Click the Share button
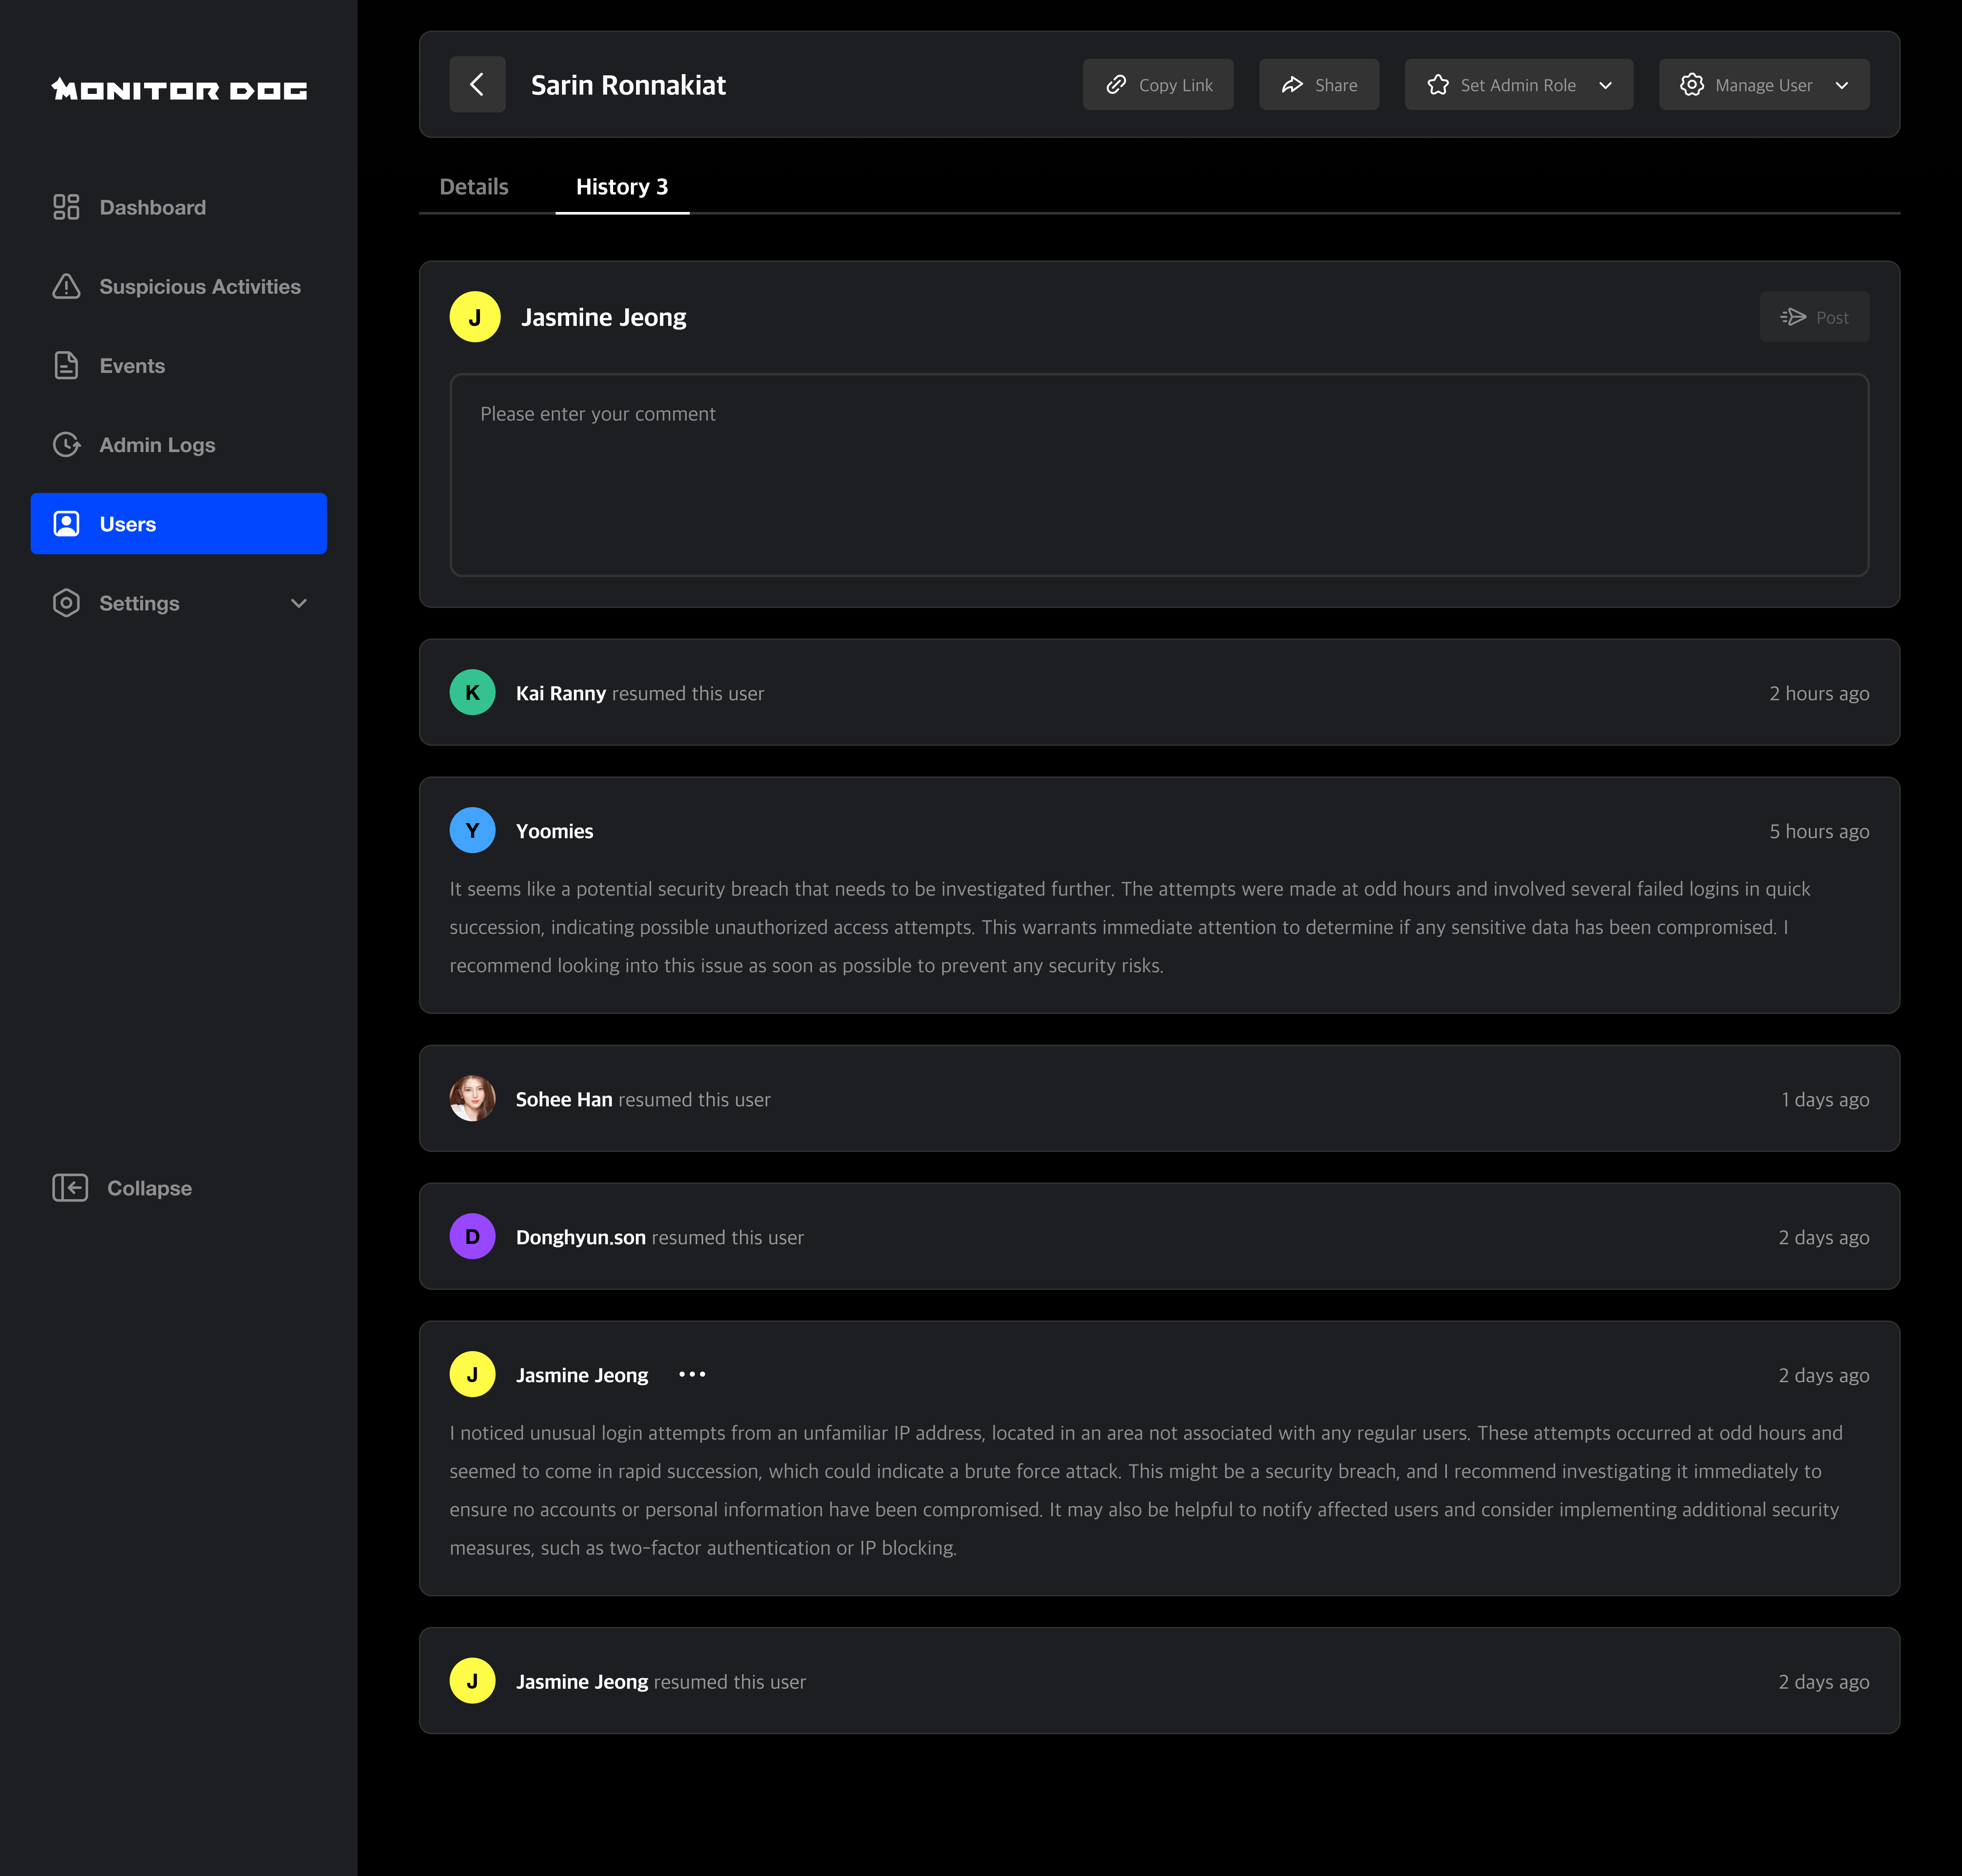This screenshot has width=1962, height=1876. [x=1318, y=84]
